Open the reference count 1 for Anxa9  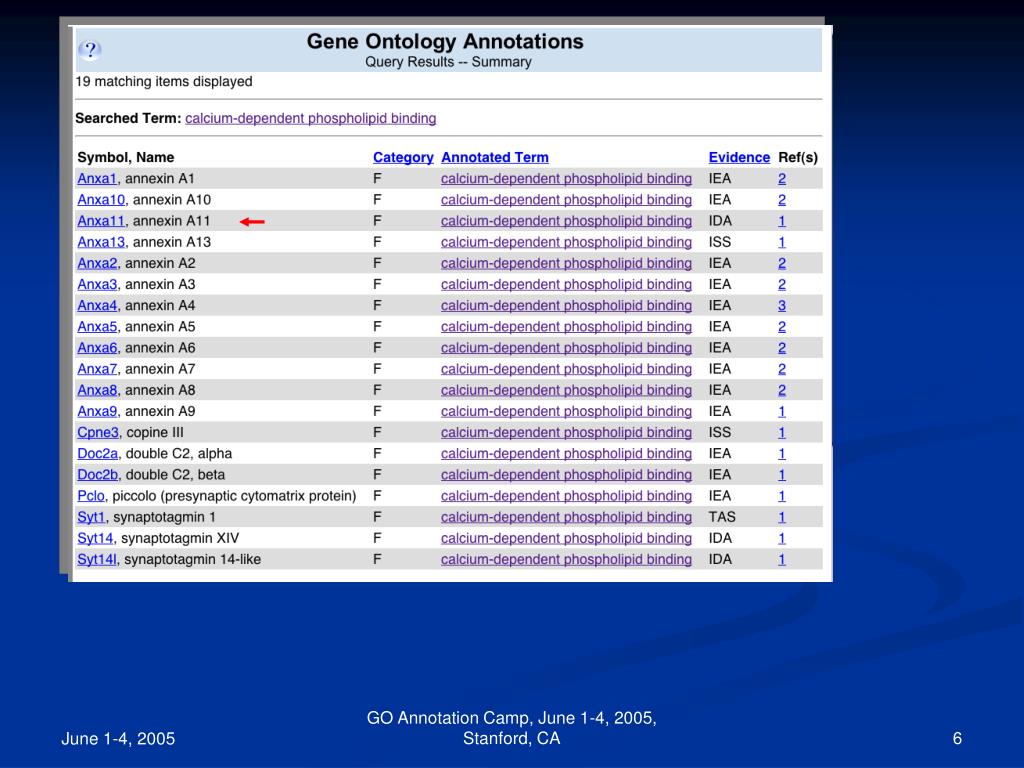coord(782,411)
